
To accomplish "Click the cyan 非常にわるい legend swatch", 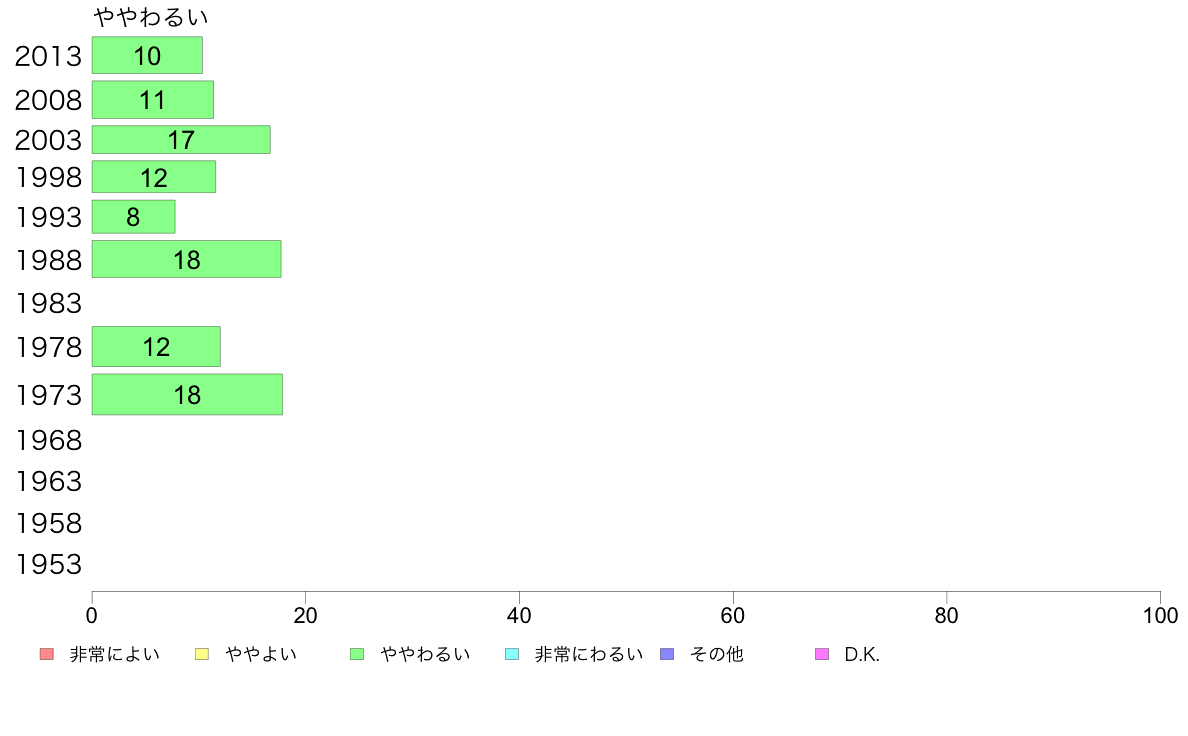I will pyautogui.click(x=512, y=654).
